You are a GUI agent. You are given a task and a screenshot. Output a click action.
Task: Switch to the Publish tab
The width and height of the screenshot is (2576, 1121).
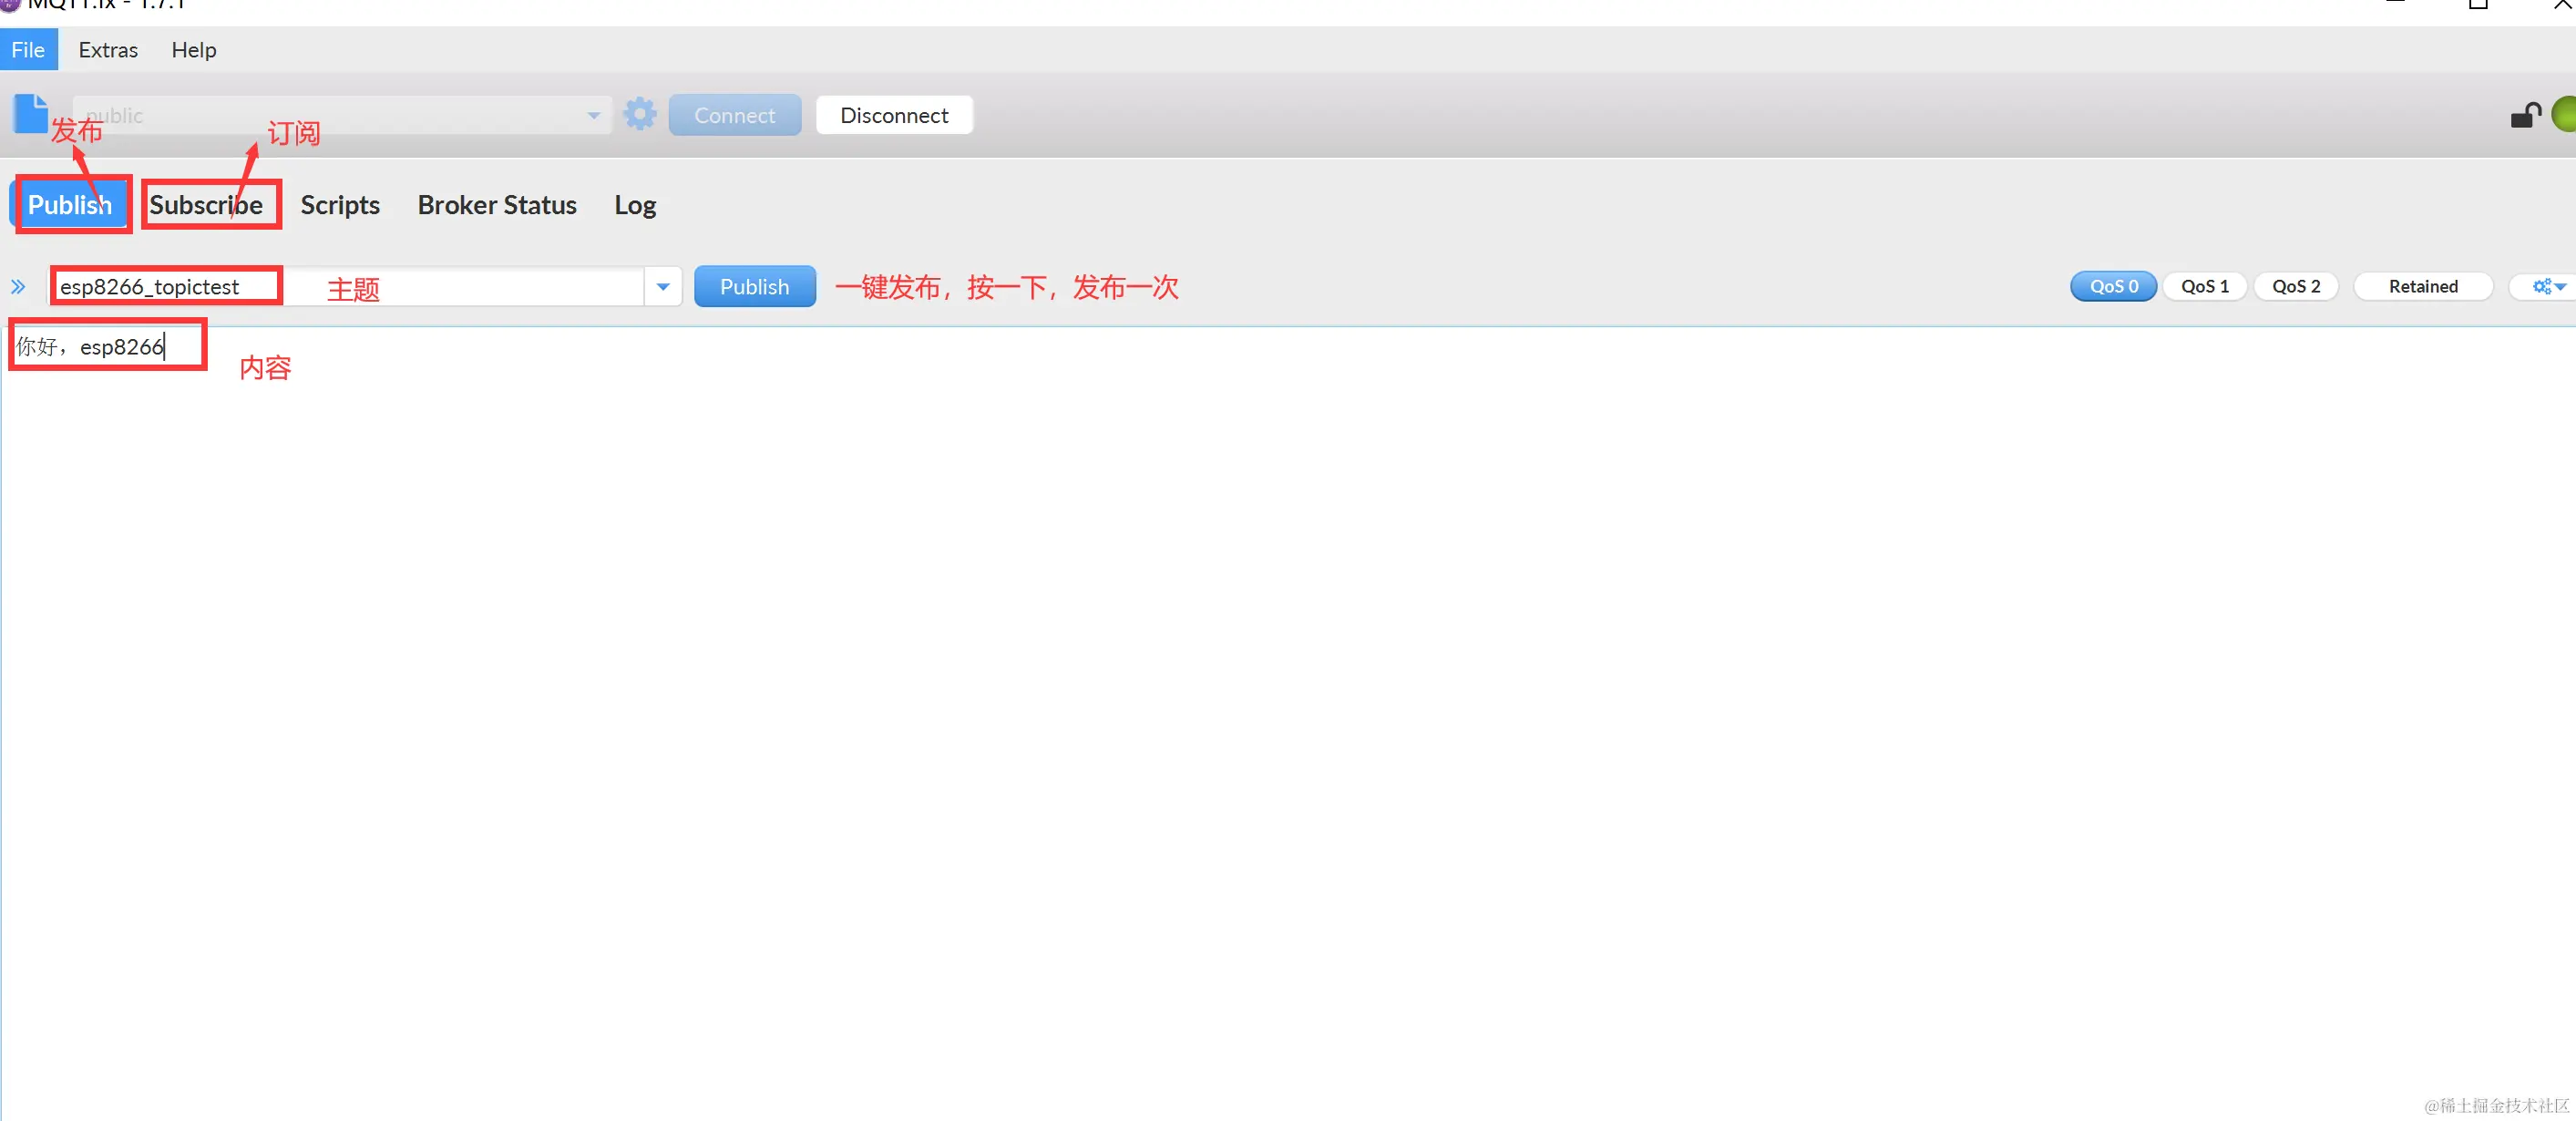(69, 204)
